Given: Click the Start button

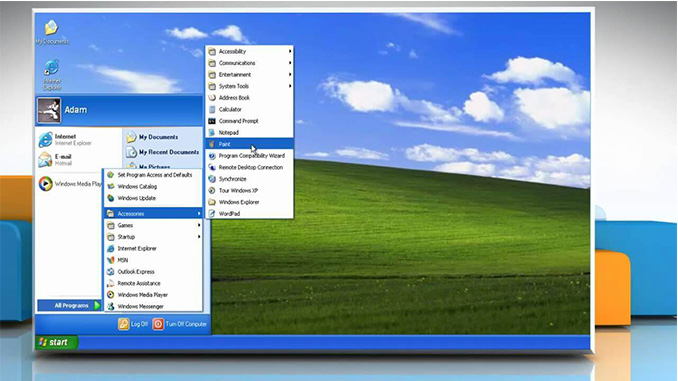Looking at the screenshot, I should point(57,343).
